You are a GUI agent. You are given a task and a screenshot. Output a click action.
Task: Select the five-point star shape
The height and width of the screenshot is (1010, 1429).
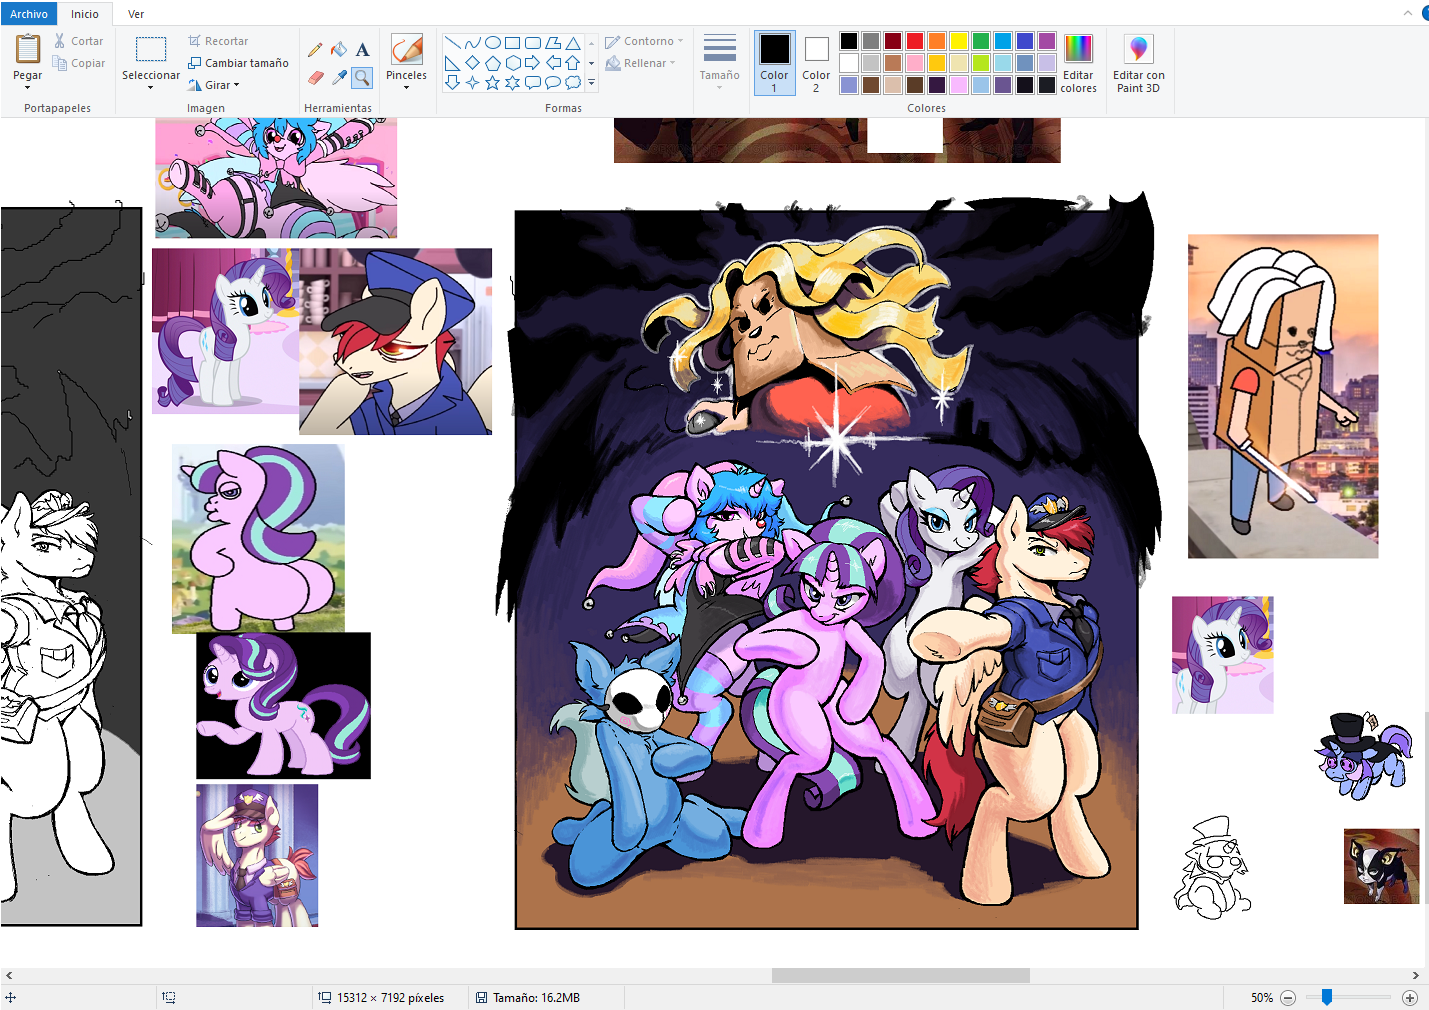point(492,83)
